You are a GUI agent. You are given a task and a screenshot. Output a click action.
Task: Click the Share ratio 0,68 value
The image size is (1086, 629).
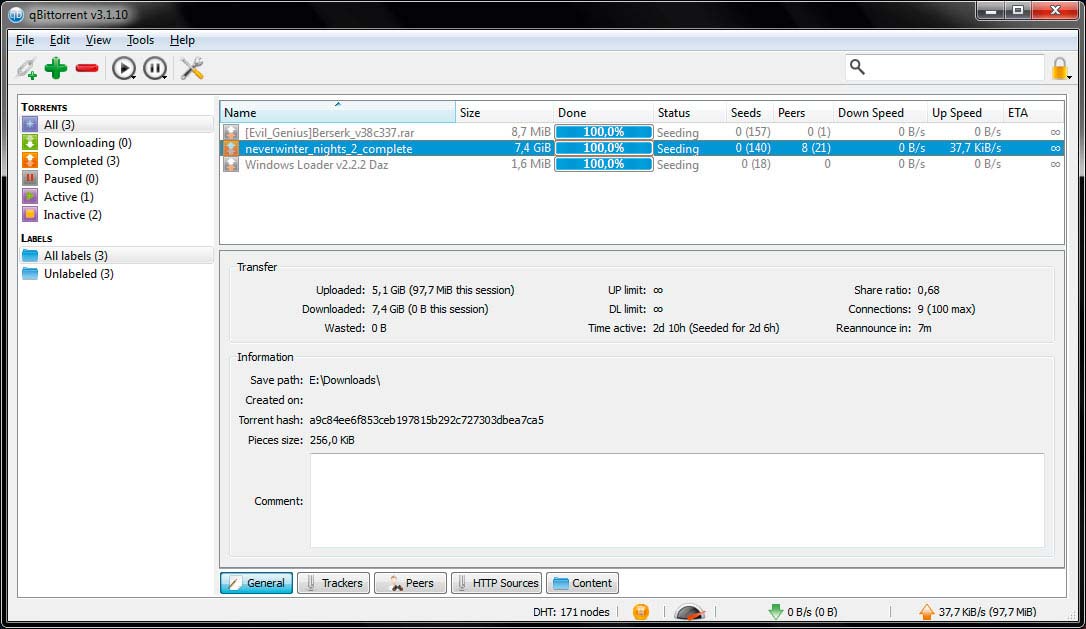pyautogui.click(x=928, y=290)
